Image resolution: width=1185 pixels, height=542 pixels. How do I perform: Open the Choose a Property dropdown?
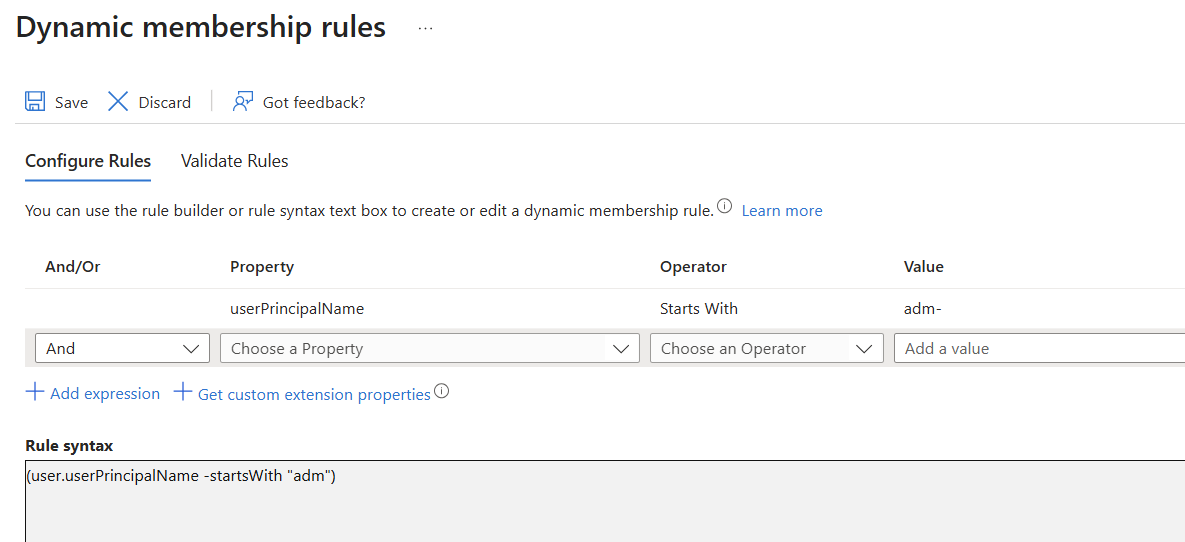point(429,348)
